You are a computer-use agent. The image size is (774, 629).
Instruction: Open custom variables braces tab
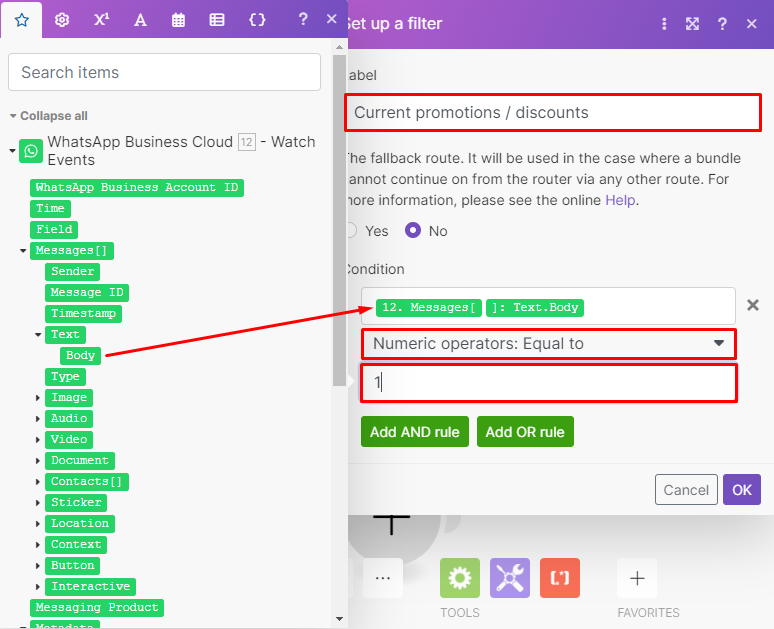click(257, 20)
